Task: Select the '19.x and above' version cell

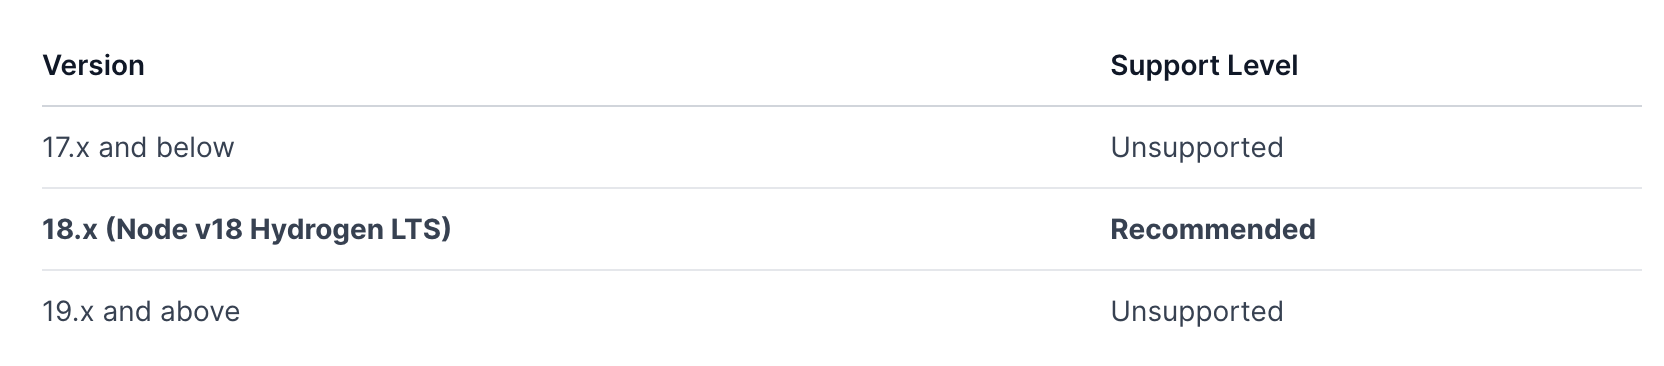Action: point(141,312)
